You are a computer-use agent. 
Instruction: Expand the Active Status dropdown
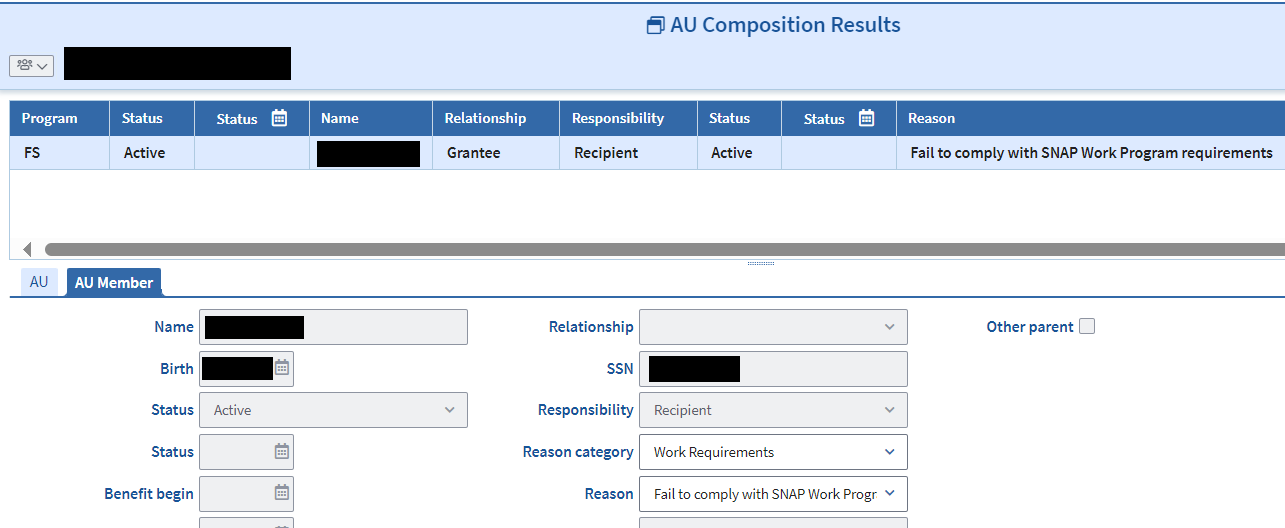(333, 410)
